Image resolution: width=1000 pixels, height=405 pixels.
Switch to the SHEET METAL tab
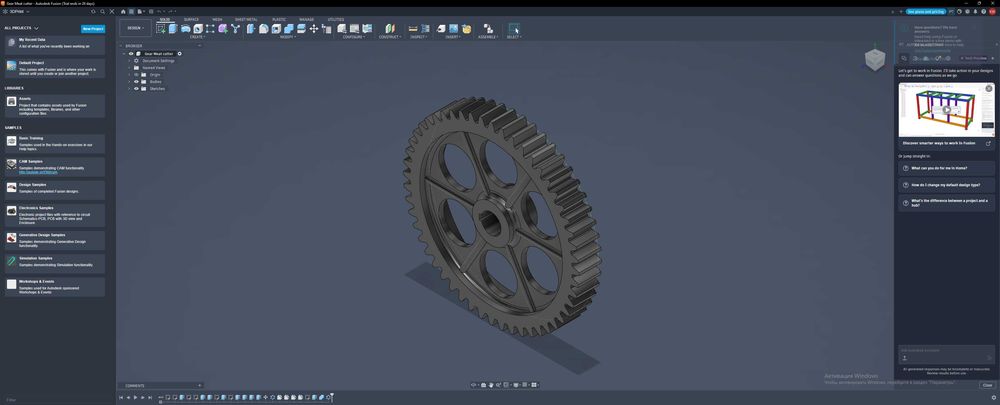pos(246,19)
